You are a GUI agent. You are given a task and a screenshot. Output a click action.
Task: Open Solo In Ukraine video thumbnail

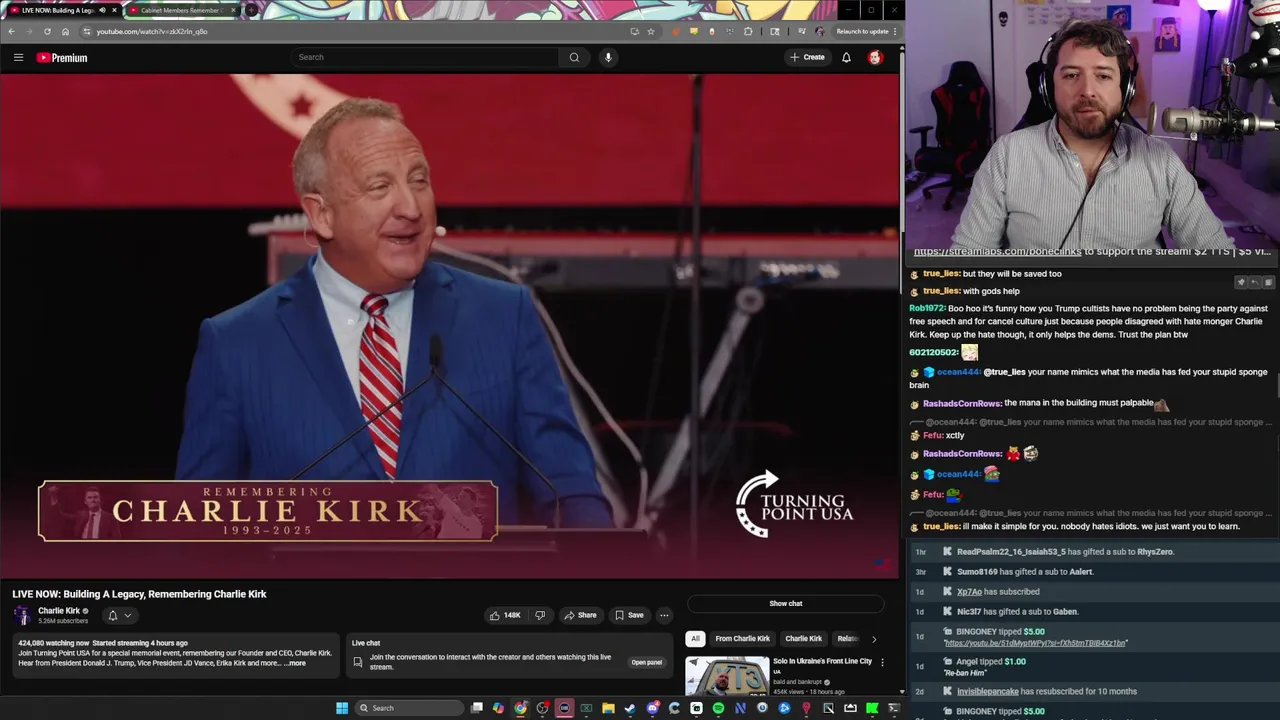tap(727, 676)
